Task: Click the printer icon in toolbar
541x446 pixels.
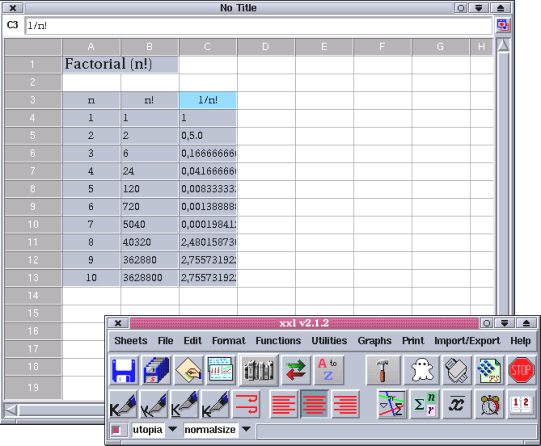Action: pyautogui.click(x=457, y=370)
